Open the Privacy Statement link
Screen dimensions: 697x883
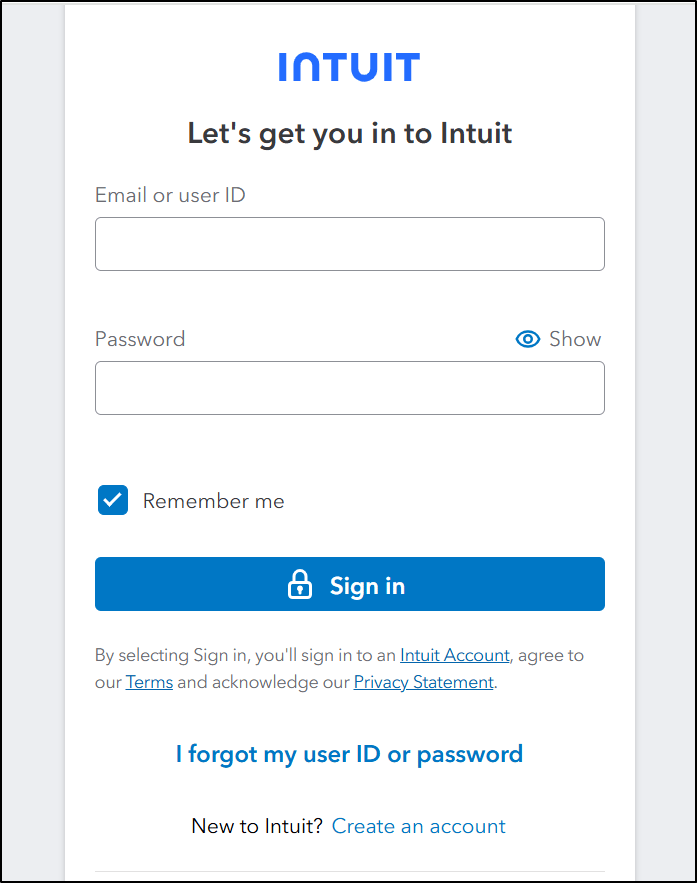(423, 682)
